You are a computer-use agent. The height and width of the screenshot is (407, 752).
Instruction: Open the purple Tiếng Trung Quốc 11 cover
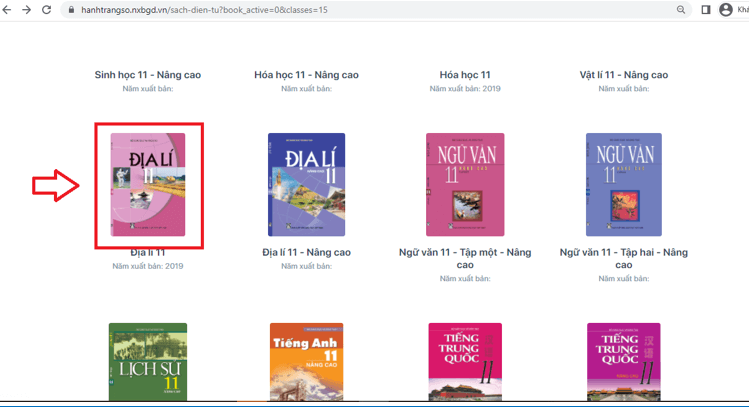(x=623, y=362)
